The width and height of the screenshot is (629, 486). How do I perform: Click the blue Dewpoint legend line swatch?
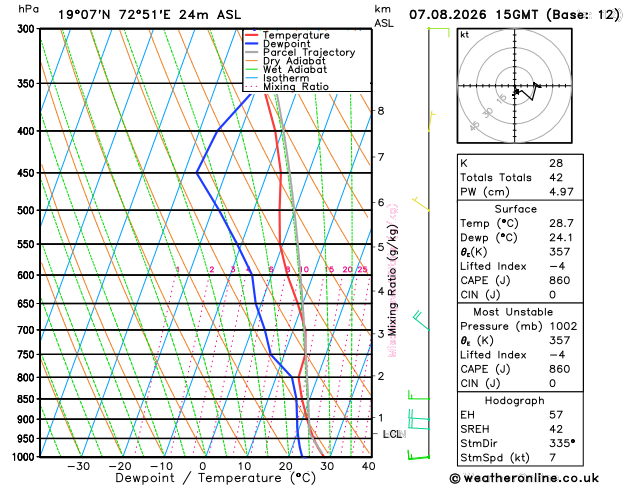point(252,43)
